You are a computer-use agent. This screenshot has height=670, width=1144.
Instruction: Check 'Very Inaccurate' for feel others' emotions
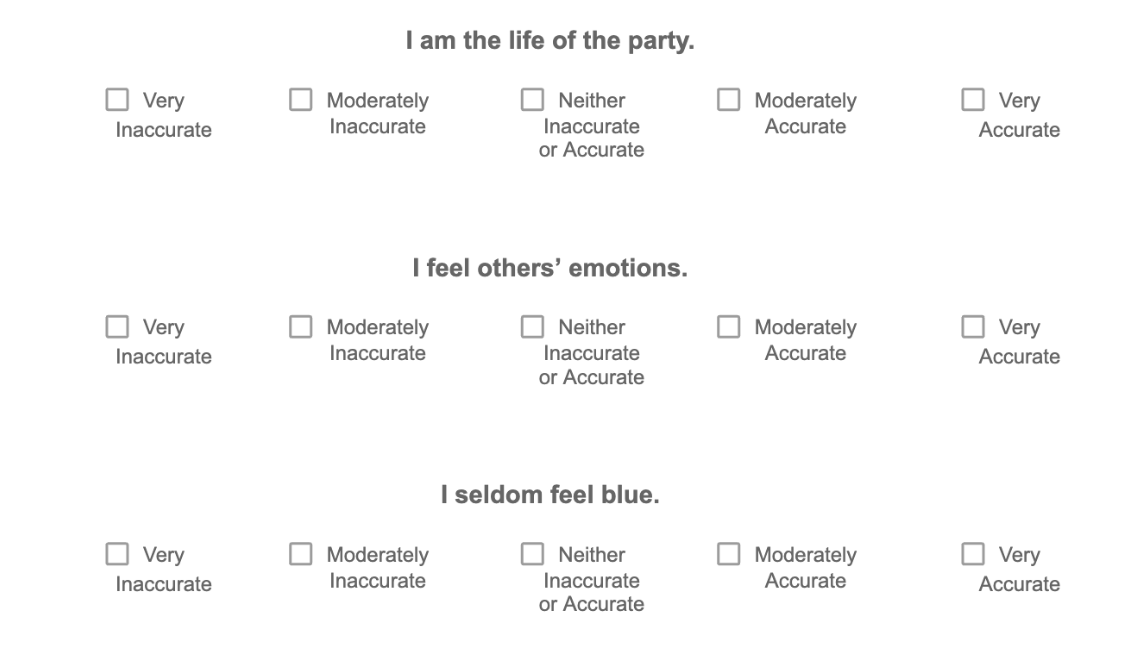[x=118, y=327]
